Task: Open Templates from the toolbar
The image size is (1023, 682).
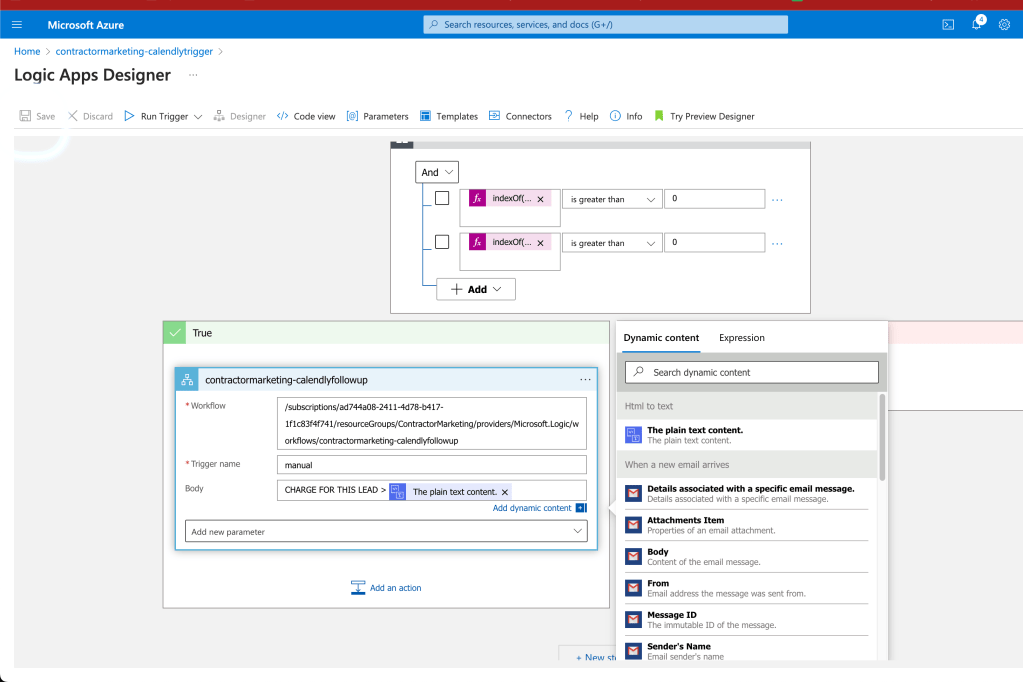Action: tap(449, 116)
